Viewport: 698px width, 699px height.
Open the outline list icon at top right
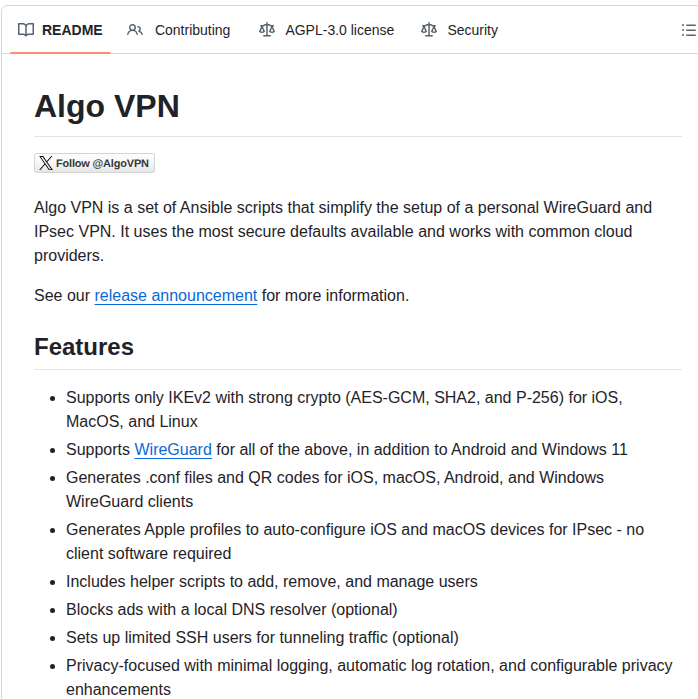[x=688, y=31]
